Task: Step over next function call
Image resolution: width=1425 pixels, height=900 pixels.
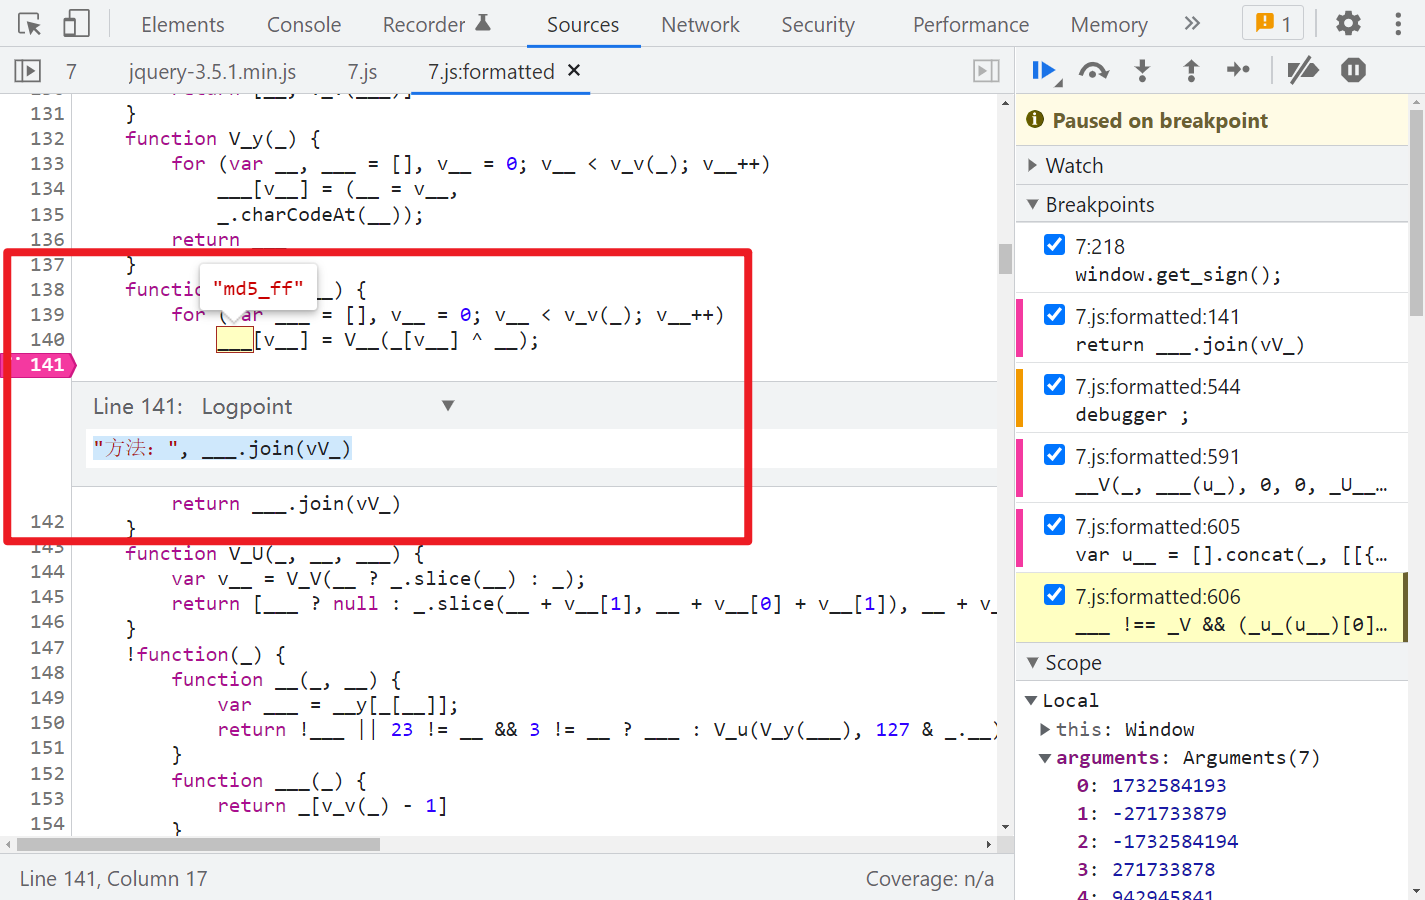Action: (x=1094, y=71)
